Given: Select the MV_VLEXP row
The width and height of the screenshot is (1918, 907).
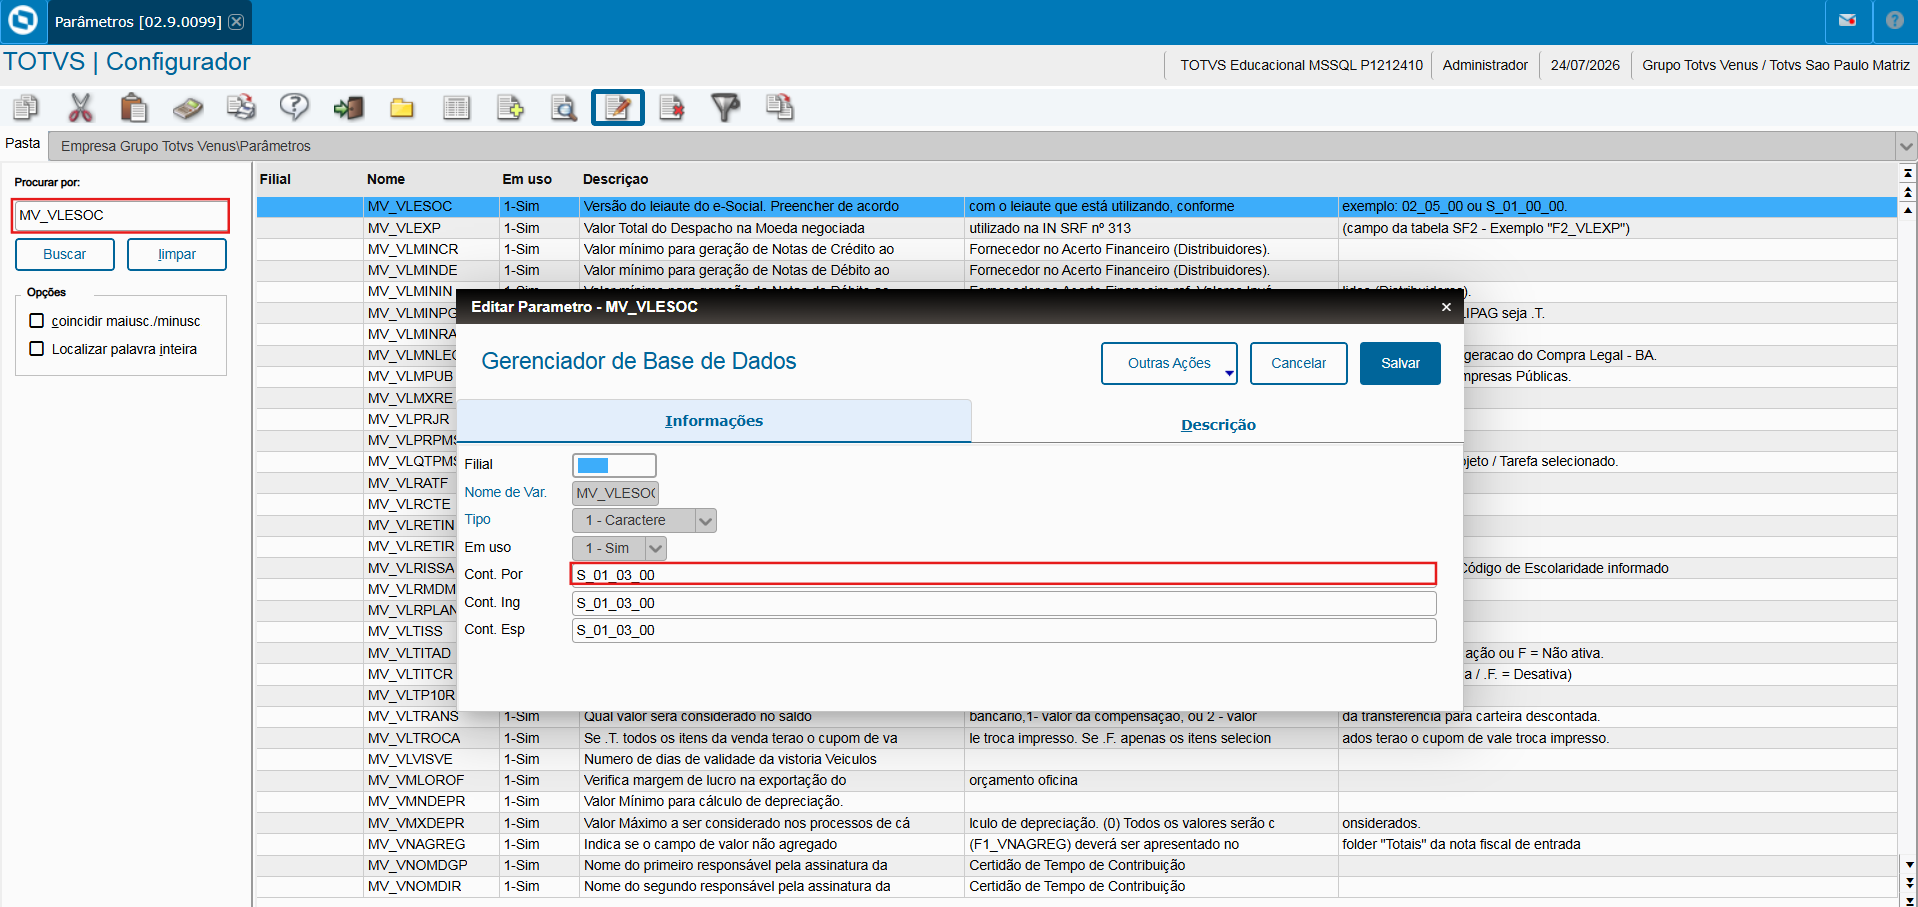Looking at the screenshot, I should click(x=1077, y=229).
